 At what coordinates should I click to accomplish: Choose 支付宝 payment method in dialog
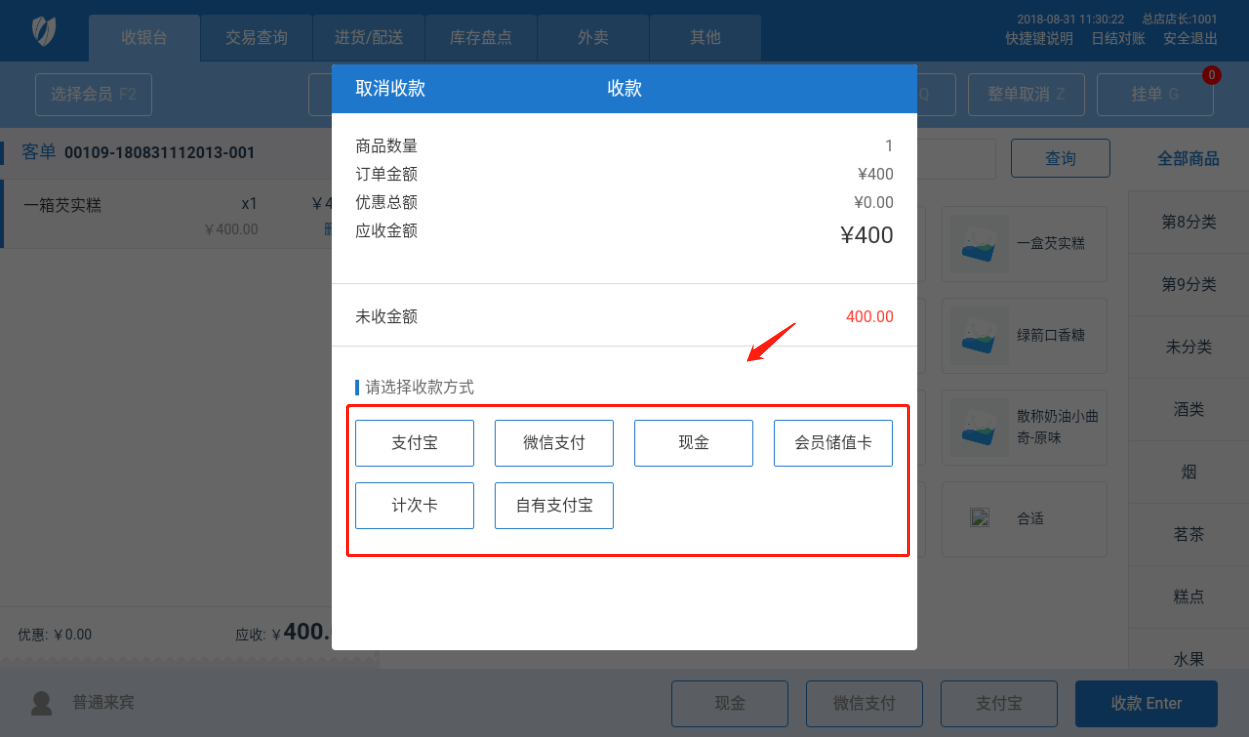click(414, 443)
